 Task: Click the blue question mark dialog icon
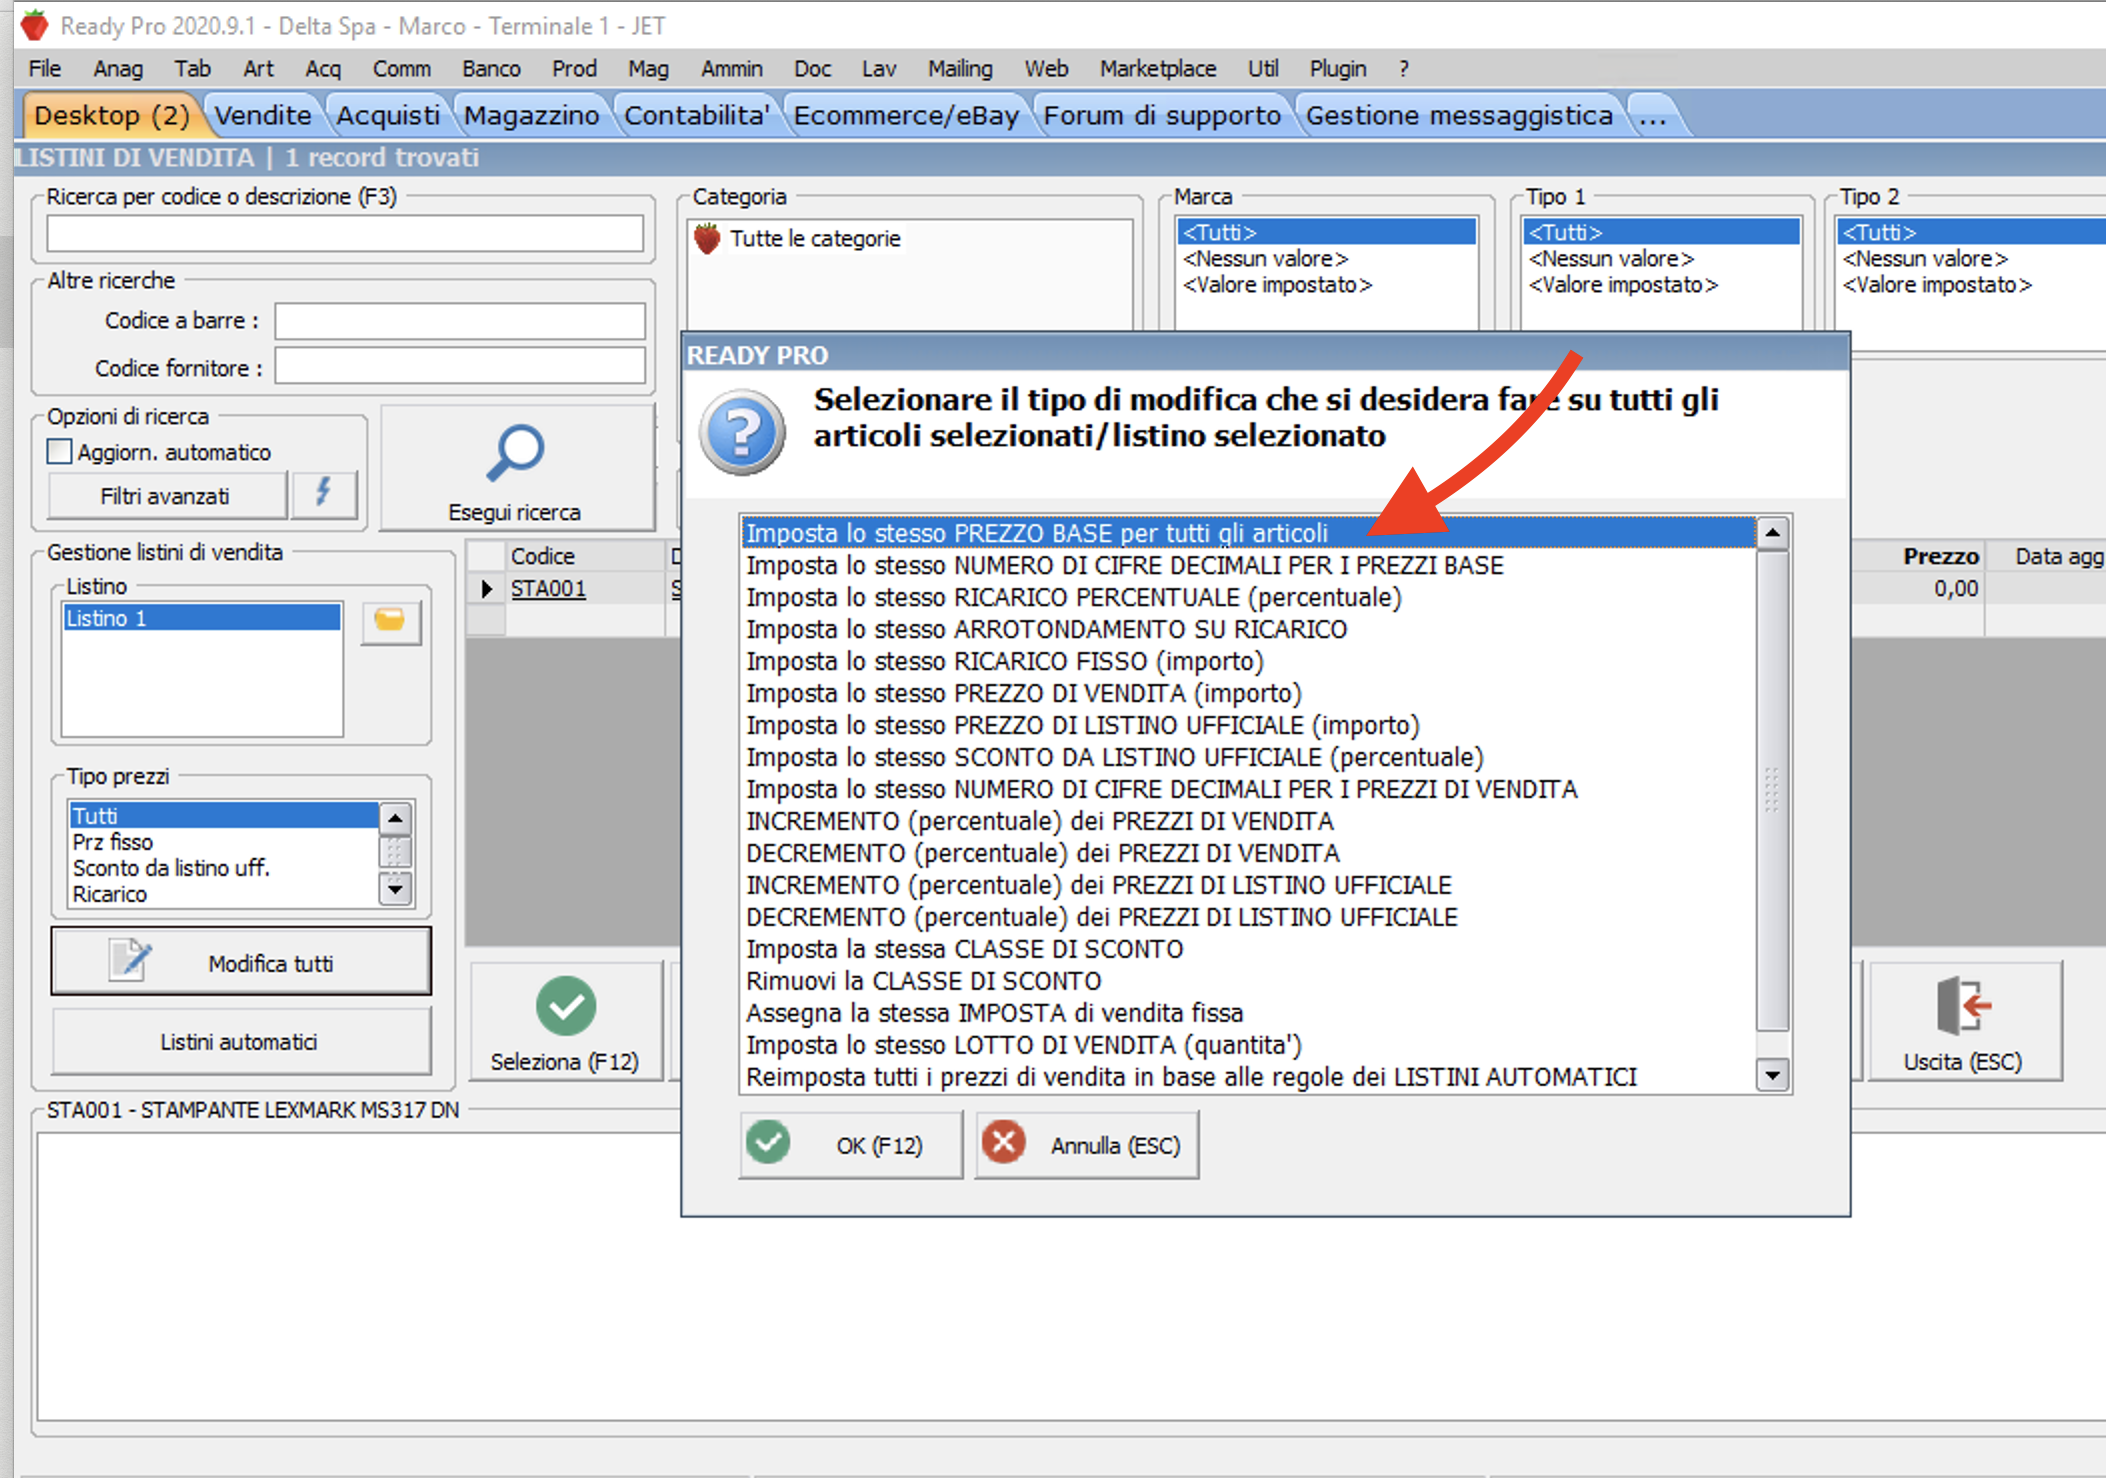(x=741, y=432)
